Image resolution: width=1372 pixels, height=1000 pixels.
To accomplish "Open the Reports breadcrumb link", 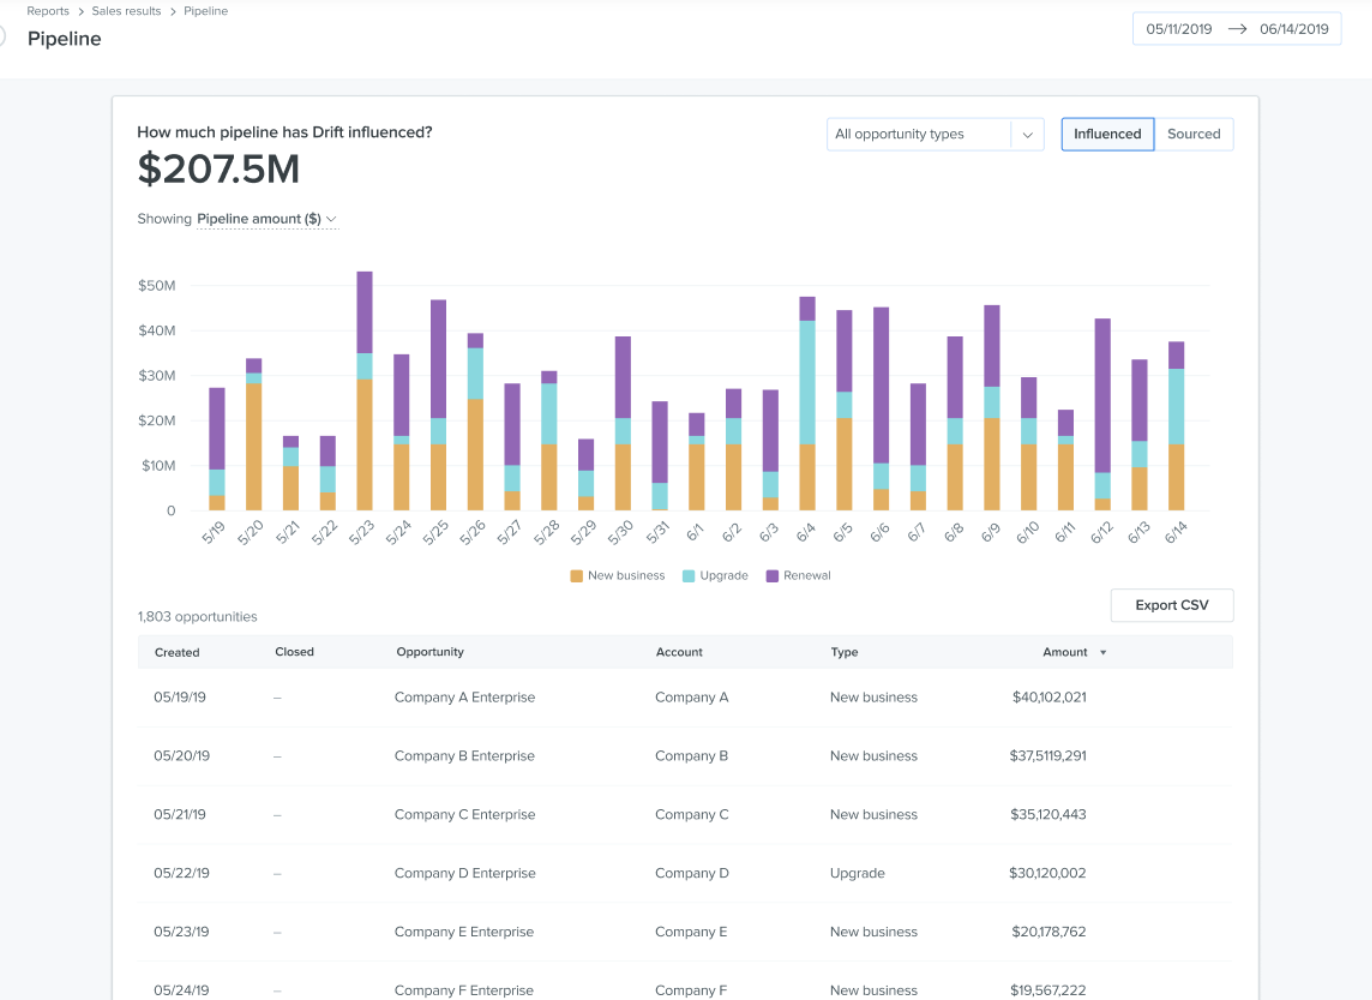I will tap(48, 11).
